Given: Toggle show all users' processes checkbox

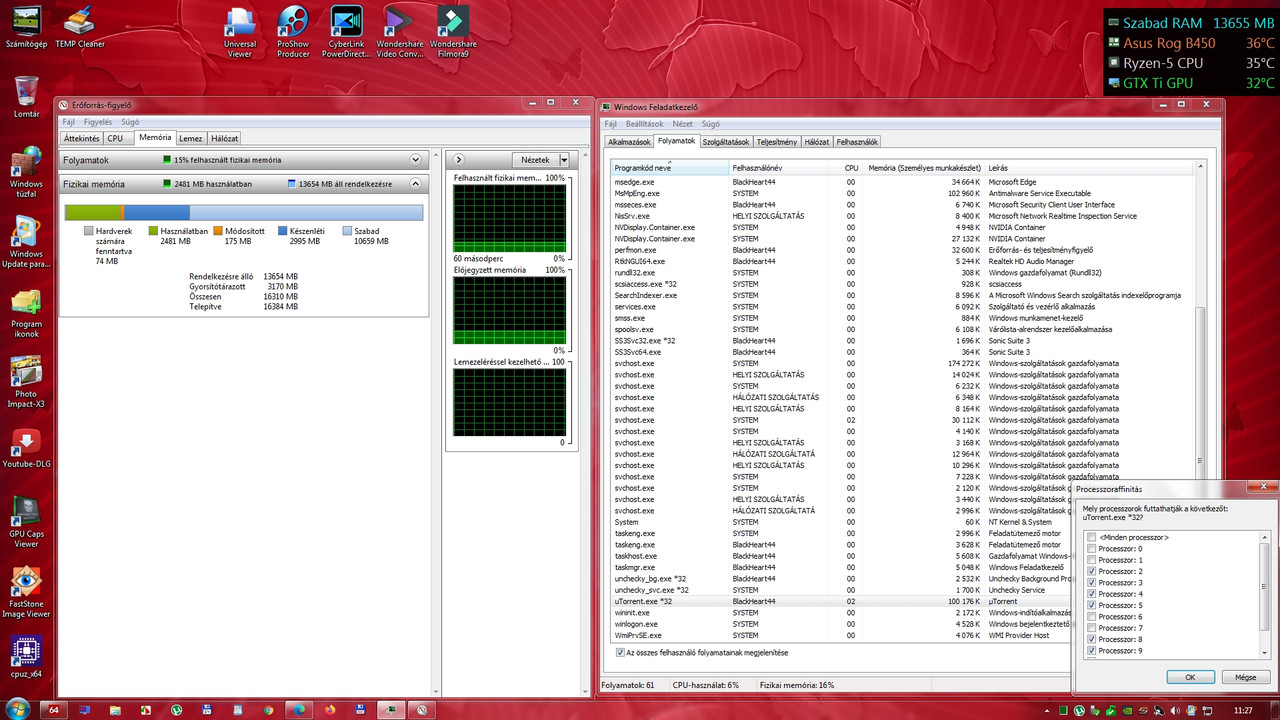Looking at the screenshot, I should (x=621, y=653).
